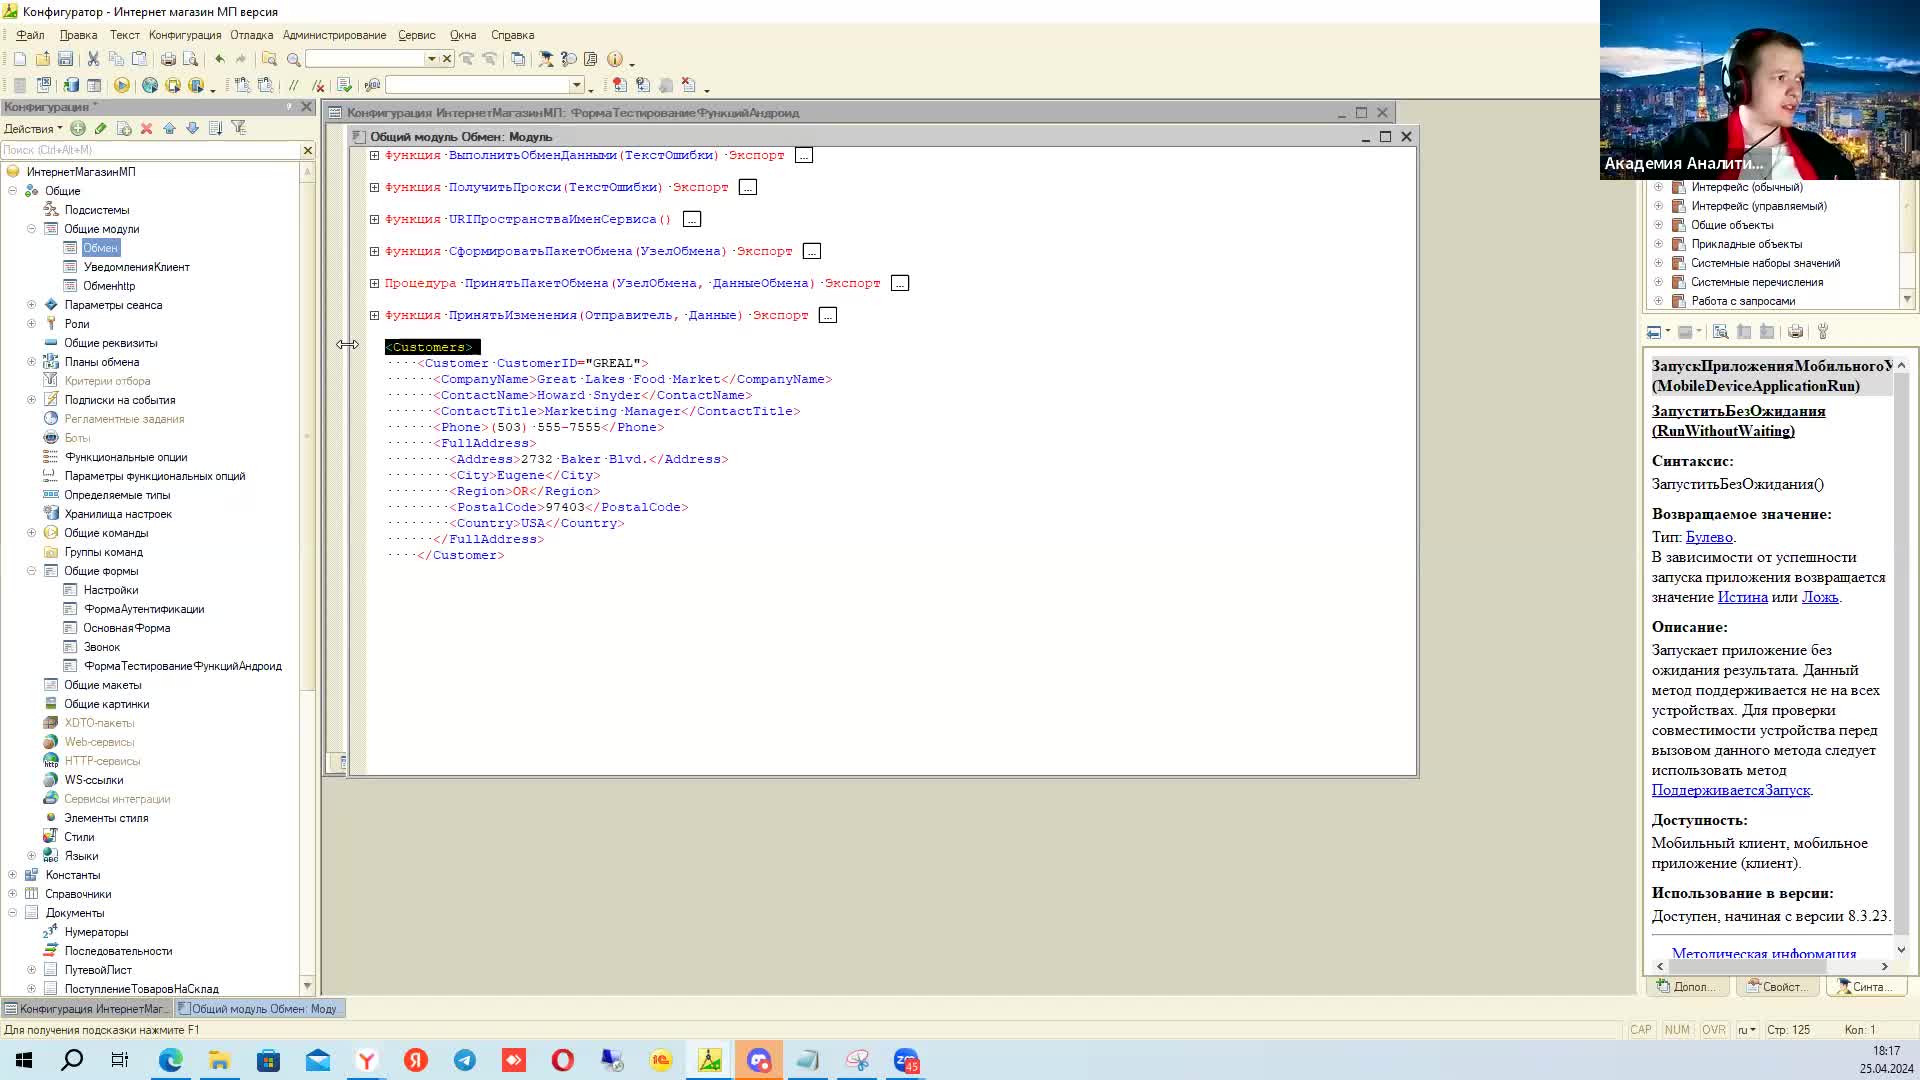This screenshot has width=1920, height=1080.
Task: Open the Файл menu
Action: (30, 35)
